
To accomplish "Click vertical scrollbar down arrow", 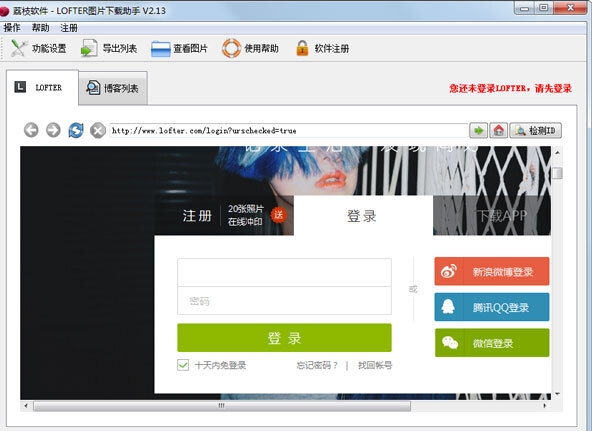I will pos(557,394).
